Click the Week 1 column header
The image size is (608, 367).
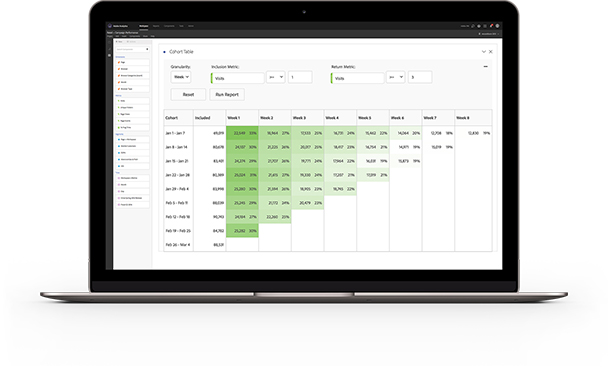242,118
